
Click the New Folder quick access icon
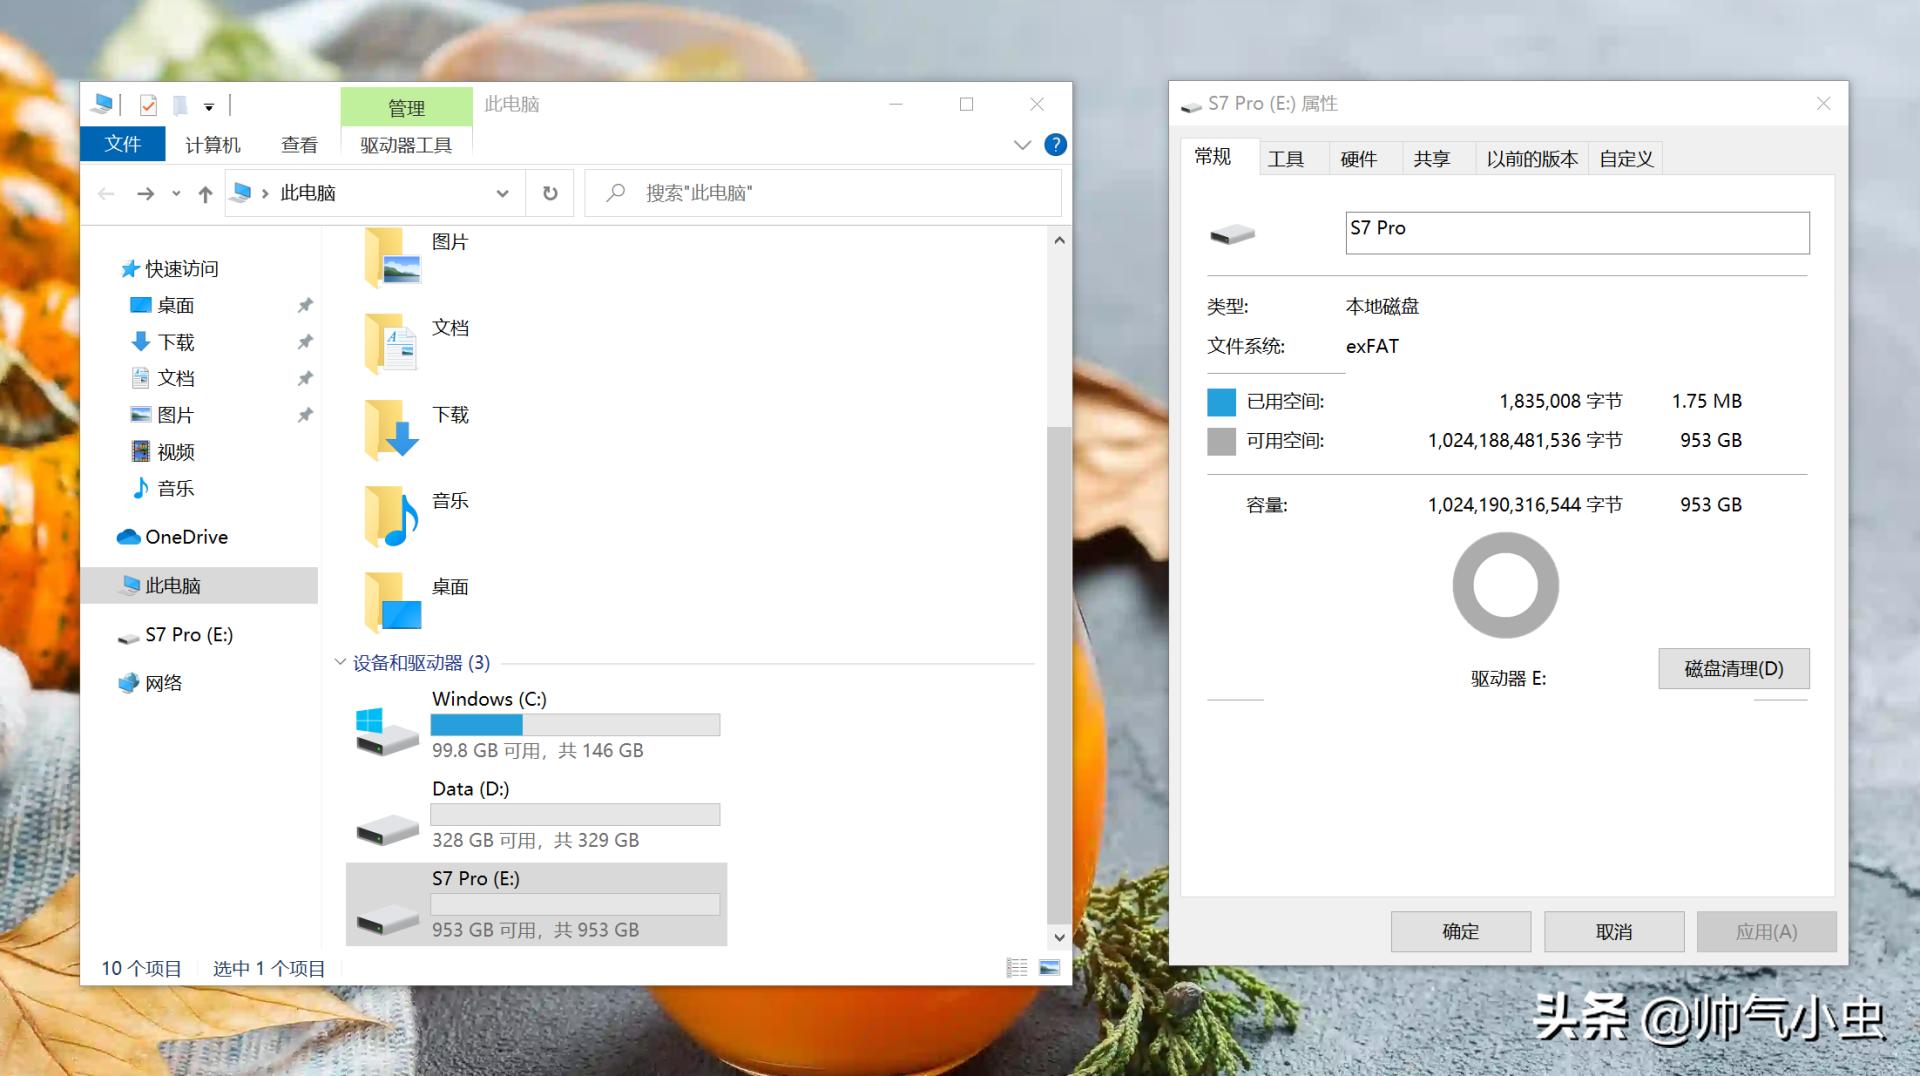click(180, 104)
